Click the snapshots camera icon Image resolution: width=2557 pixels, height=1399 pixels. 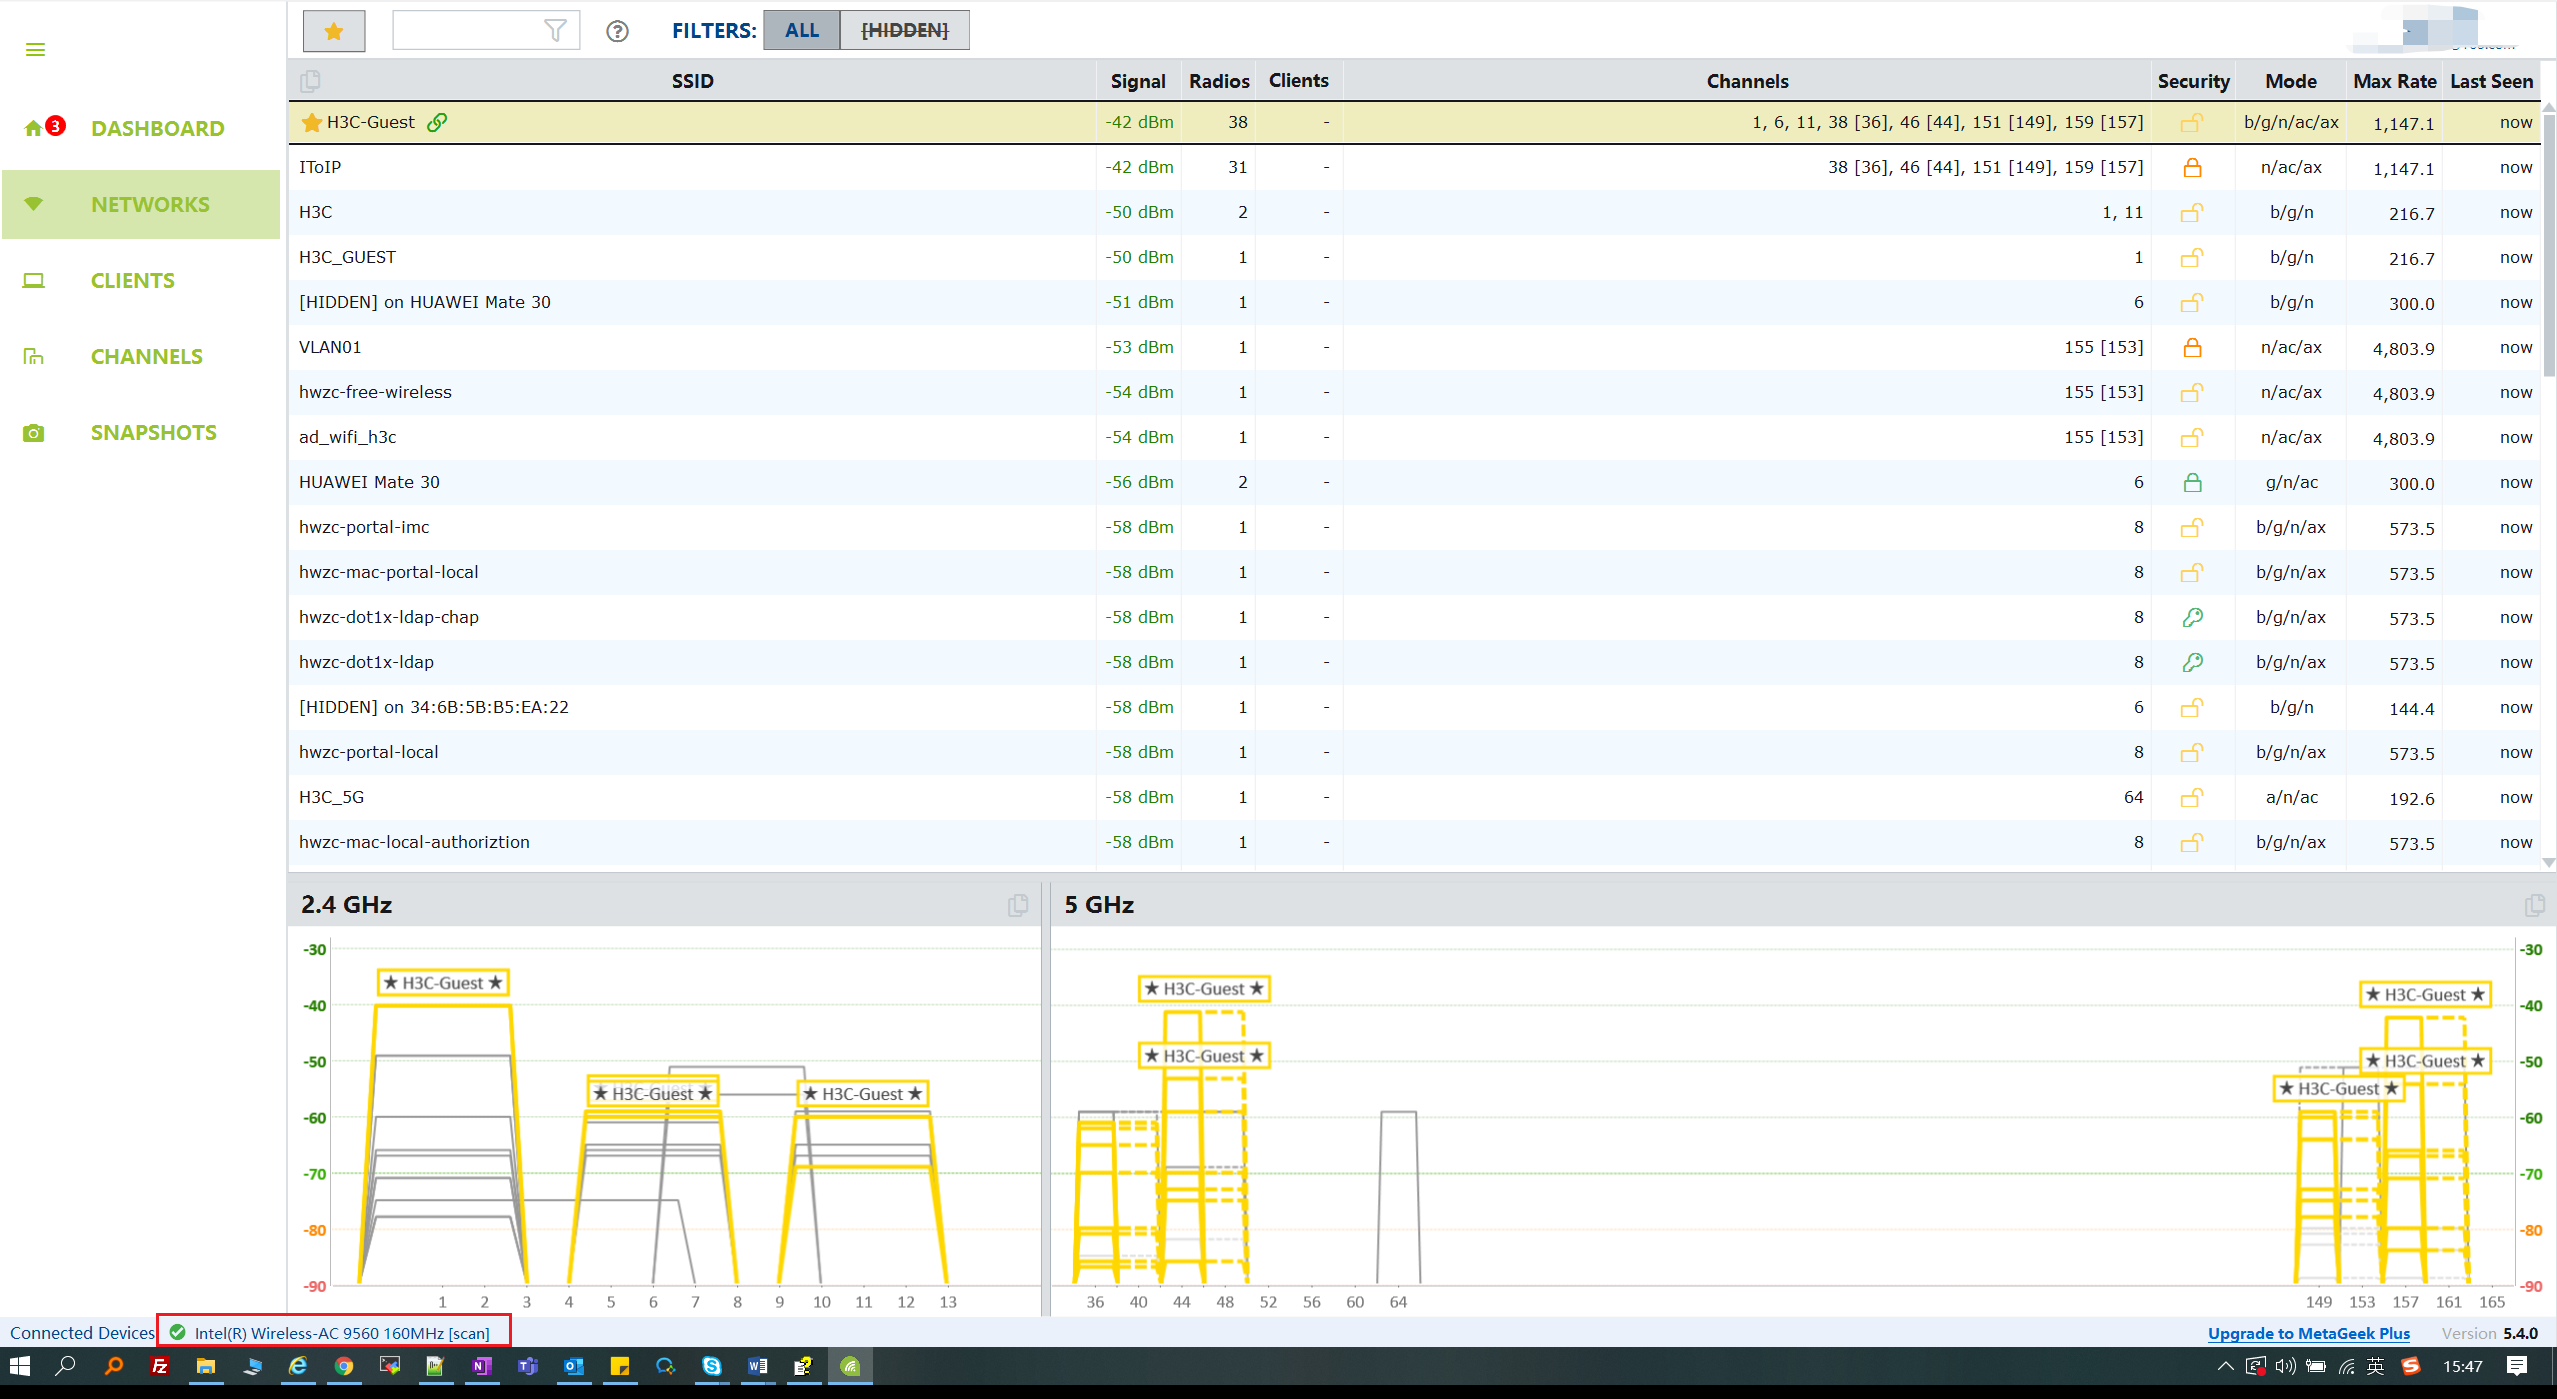pos(34,432)
